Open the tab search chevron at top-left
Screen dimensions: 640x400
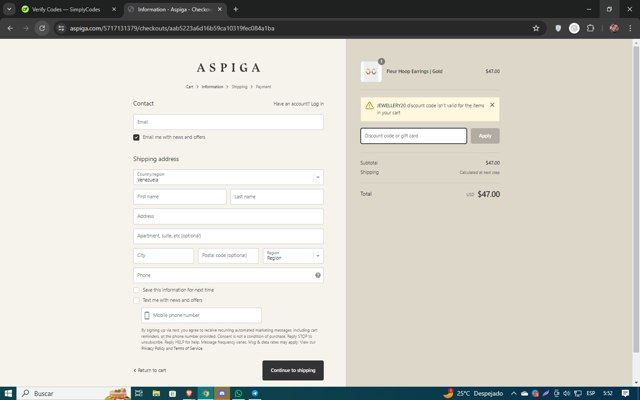[9, 9]
